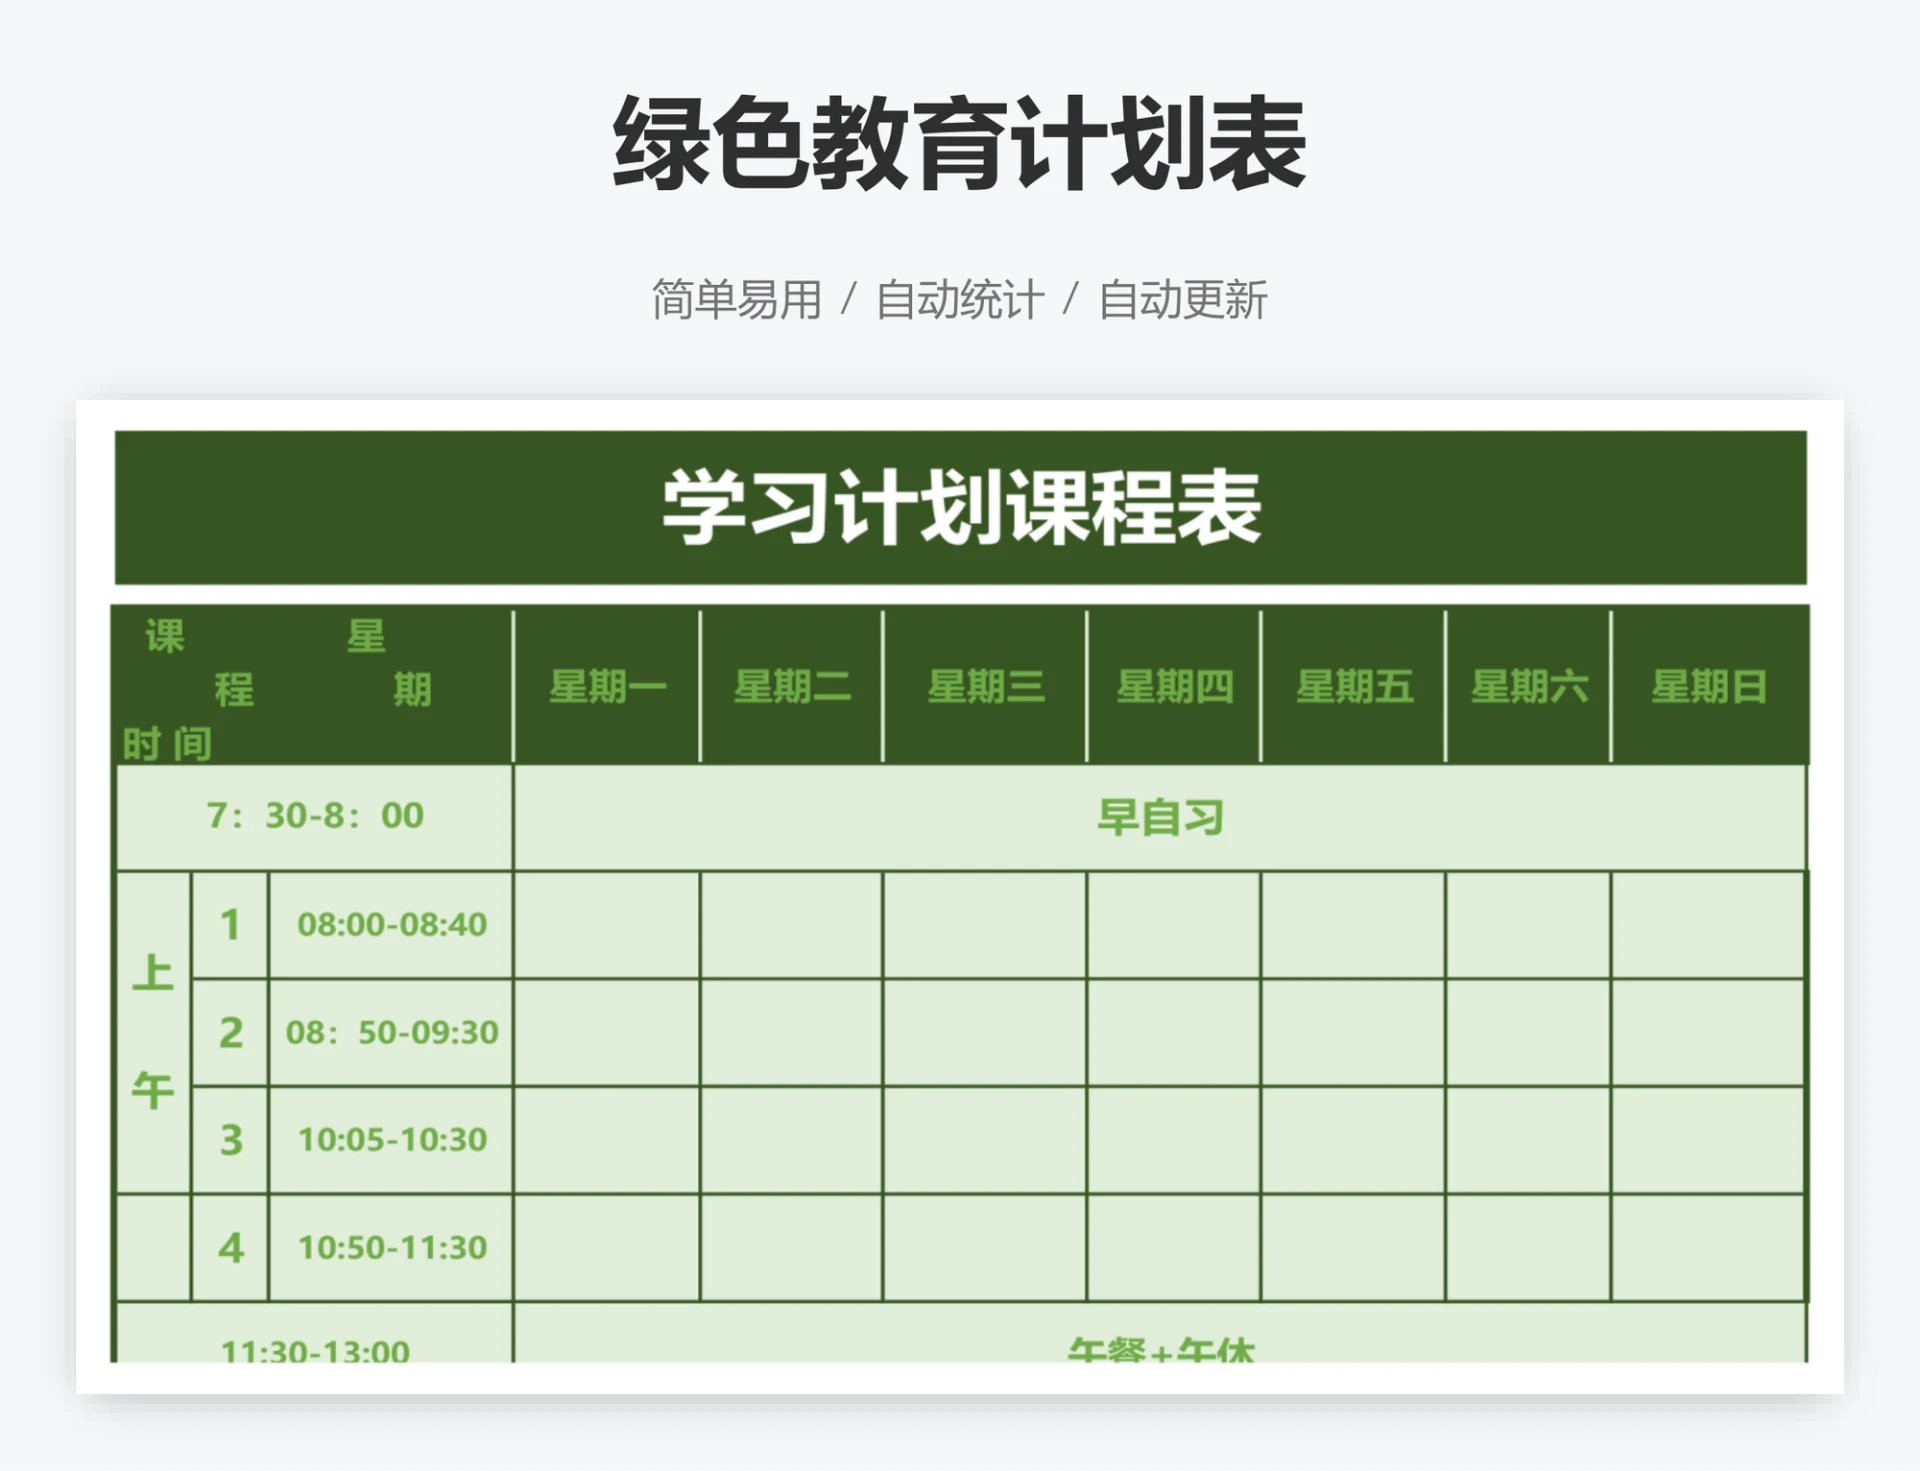
Task: Click the empty 星期一 period 1 cell
Action: click(605, 925)
